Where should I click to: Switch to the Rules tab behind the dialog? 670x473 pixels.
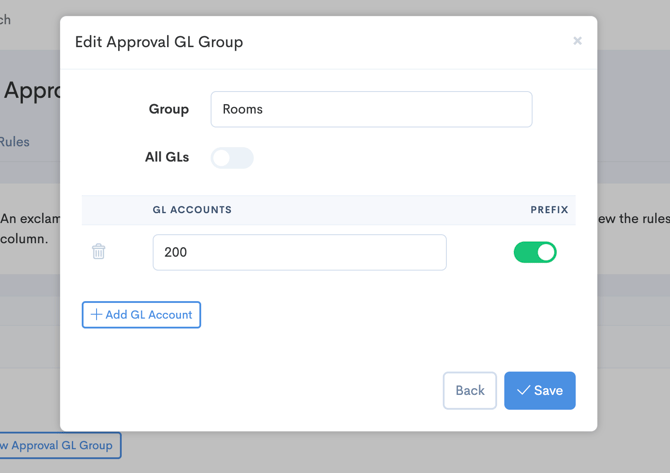(x=15, y=142)
